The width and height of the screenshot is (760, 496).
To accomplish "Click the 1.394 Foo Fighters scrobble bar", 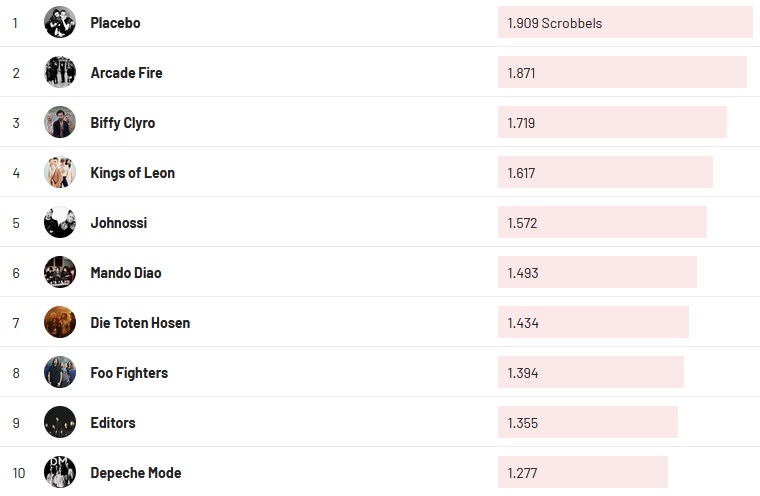I will [x=590, y=372].
